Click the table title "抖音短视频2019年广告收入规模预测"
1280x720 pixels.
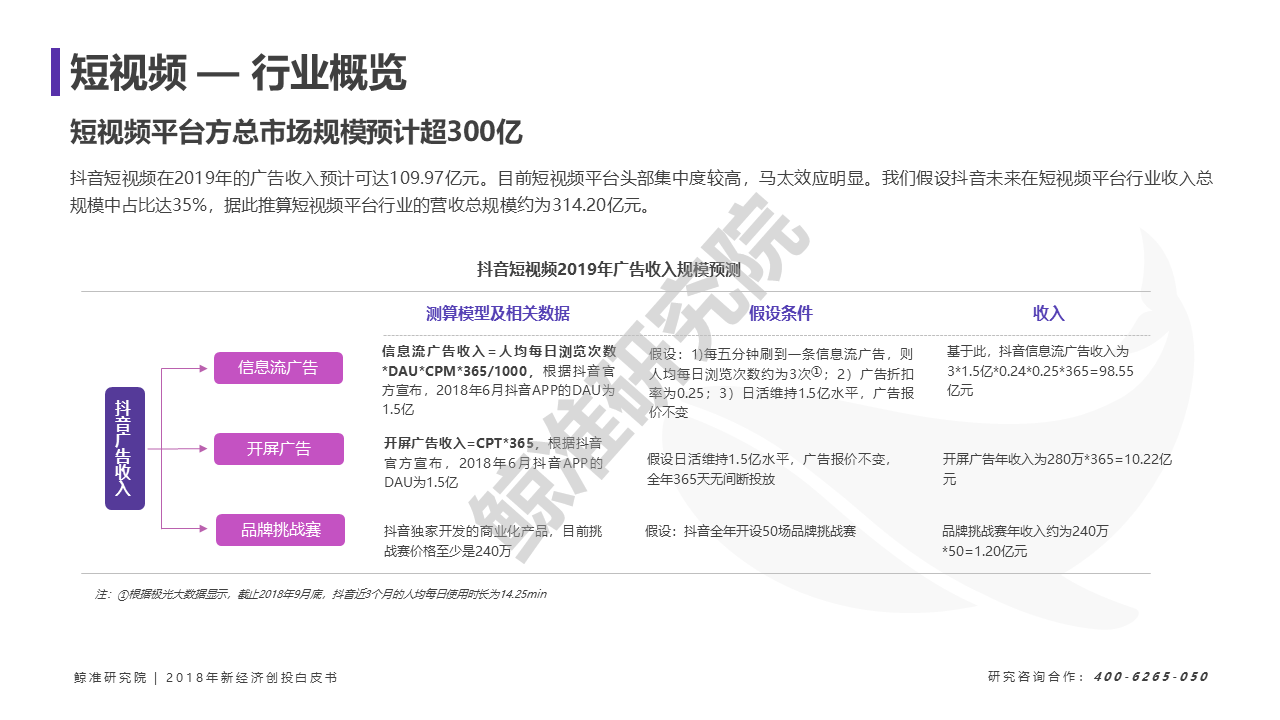(x=608, y=269)
